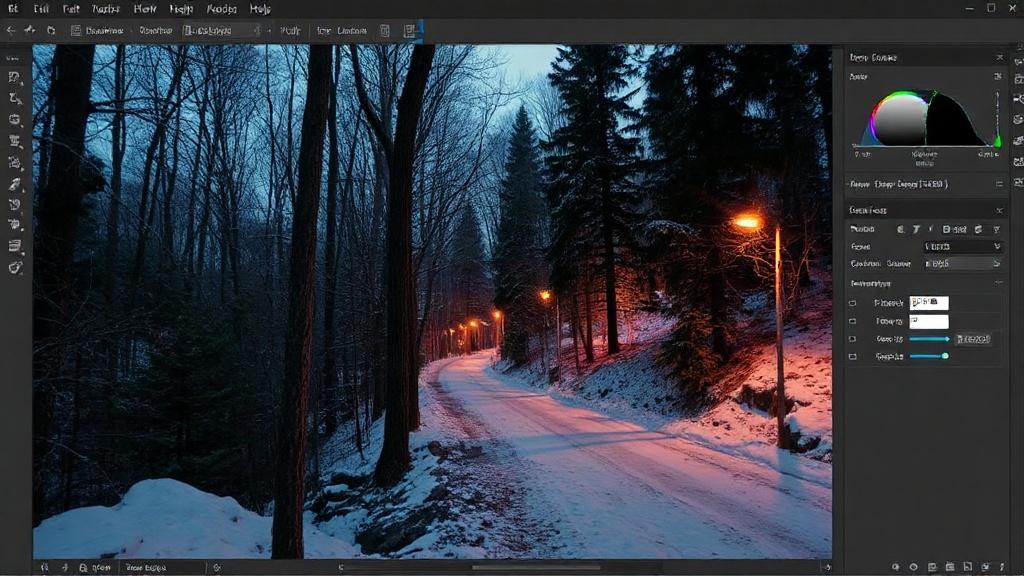The image size is (1024, 576).
Task: Click the value box beside the upper blue slider
Action: [x=973, y=339]
